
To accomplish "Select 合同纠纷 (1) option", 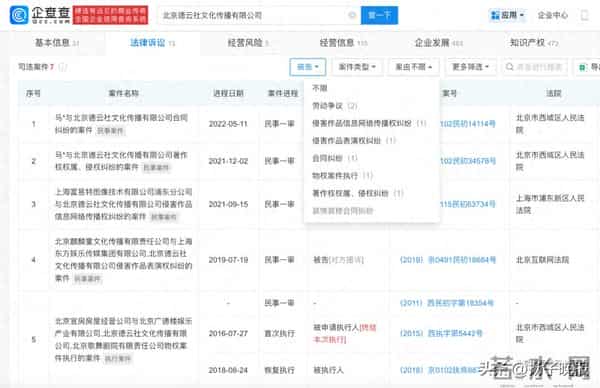I will (334, 158).
